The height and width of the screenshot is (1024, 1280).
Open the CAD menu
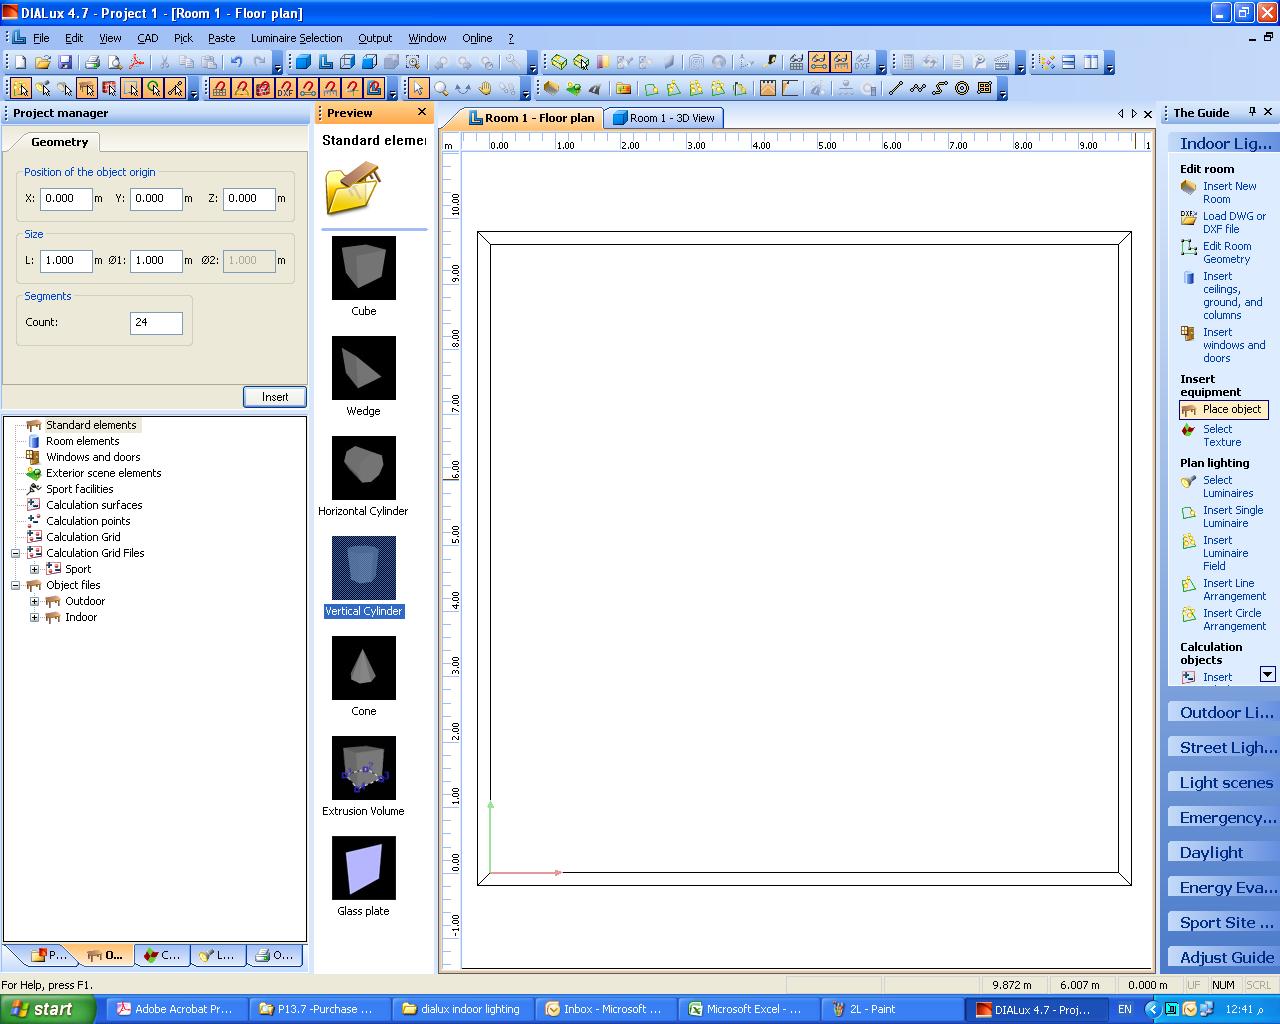[x=147, y=38]
